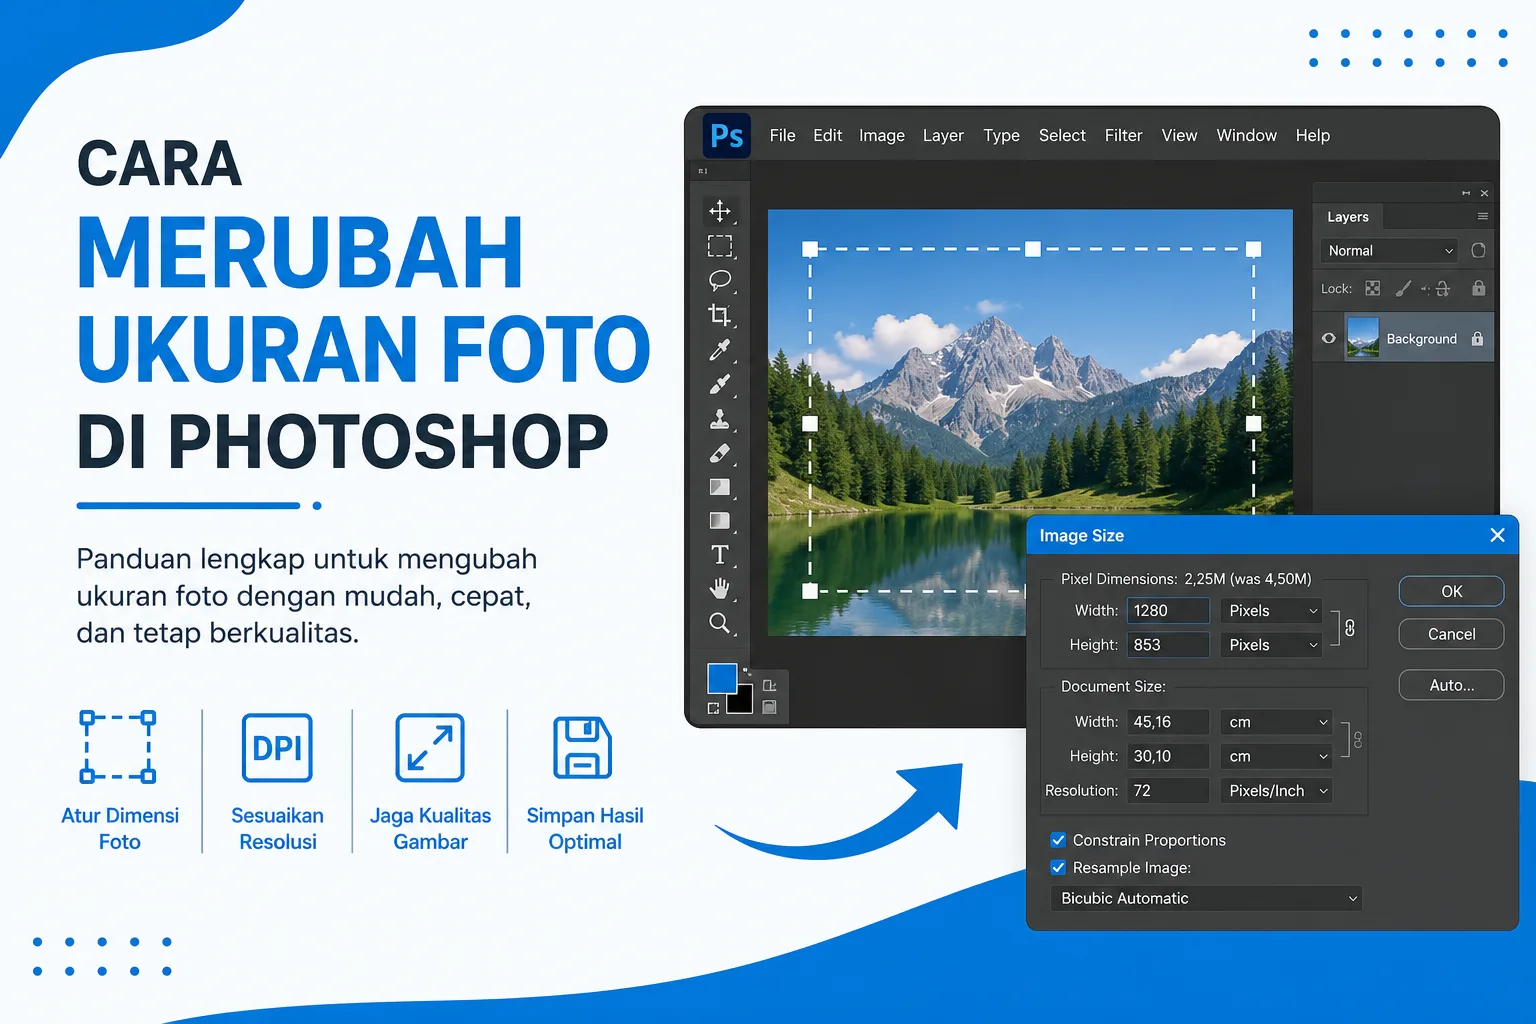Screen dimensions: 1536x1024
Task: Uncheck Constrain Proportions checkbox
Action: click(x=1058, y=840)
